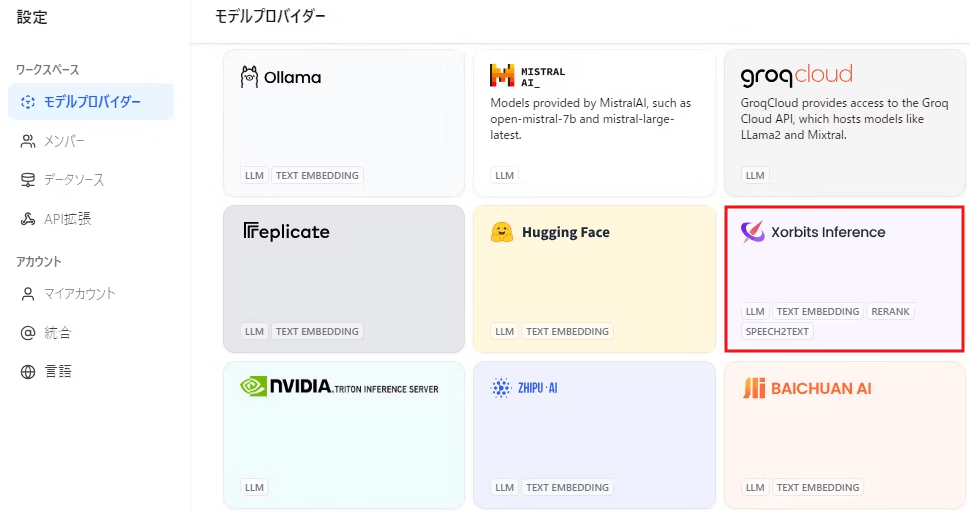Click the 設定 title
The height and width of the screenshot is (513, 970).
pos(32,17)
